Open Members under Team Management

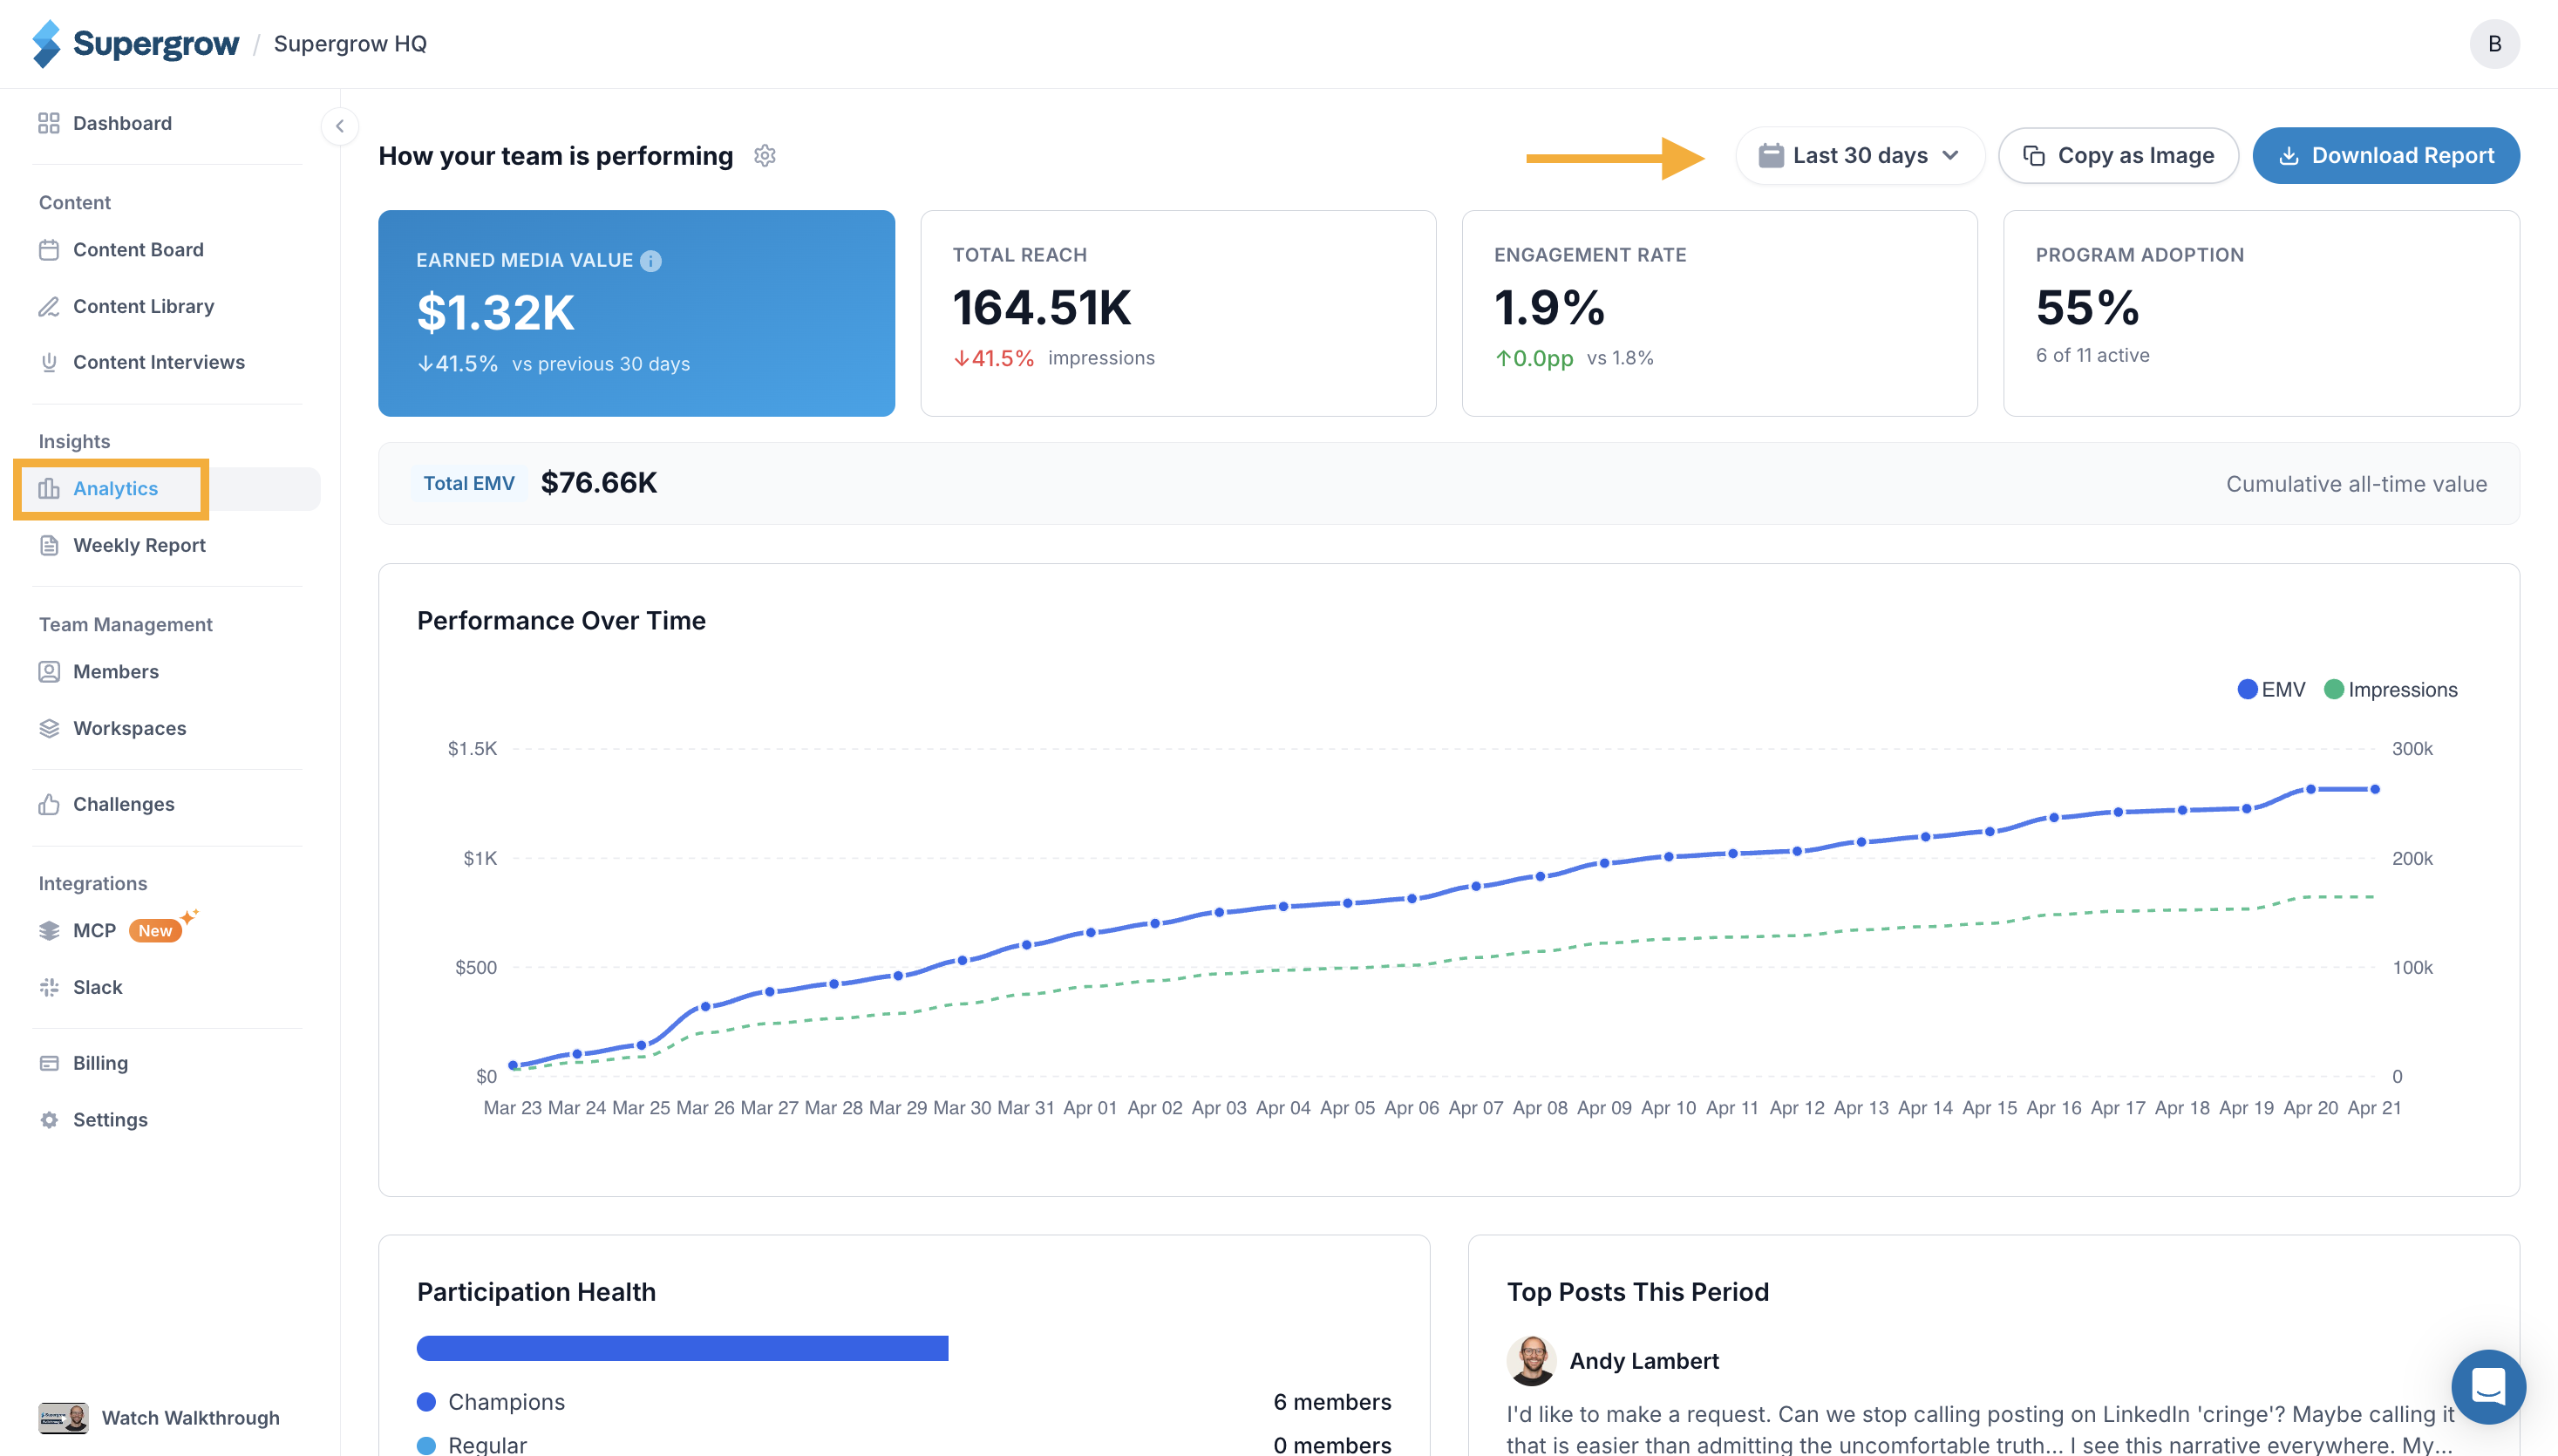click(115, 671)
